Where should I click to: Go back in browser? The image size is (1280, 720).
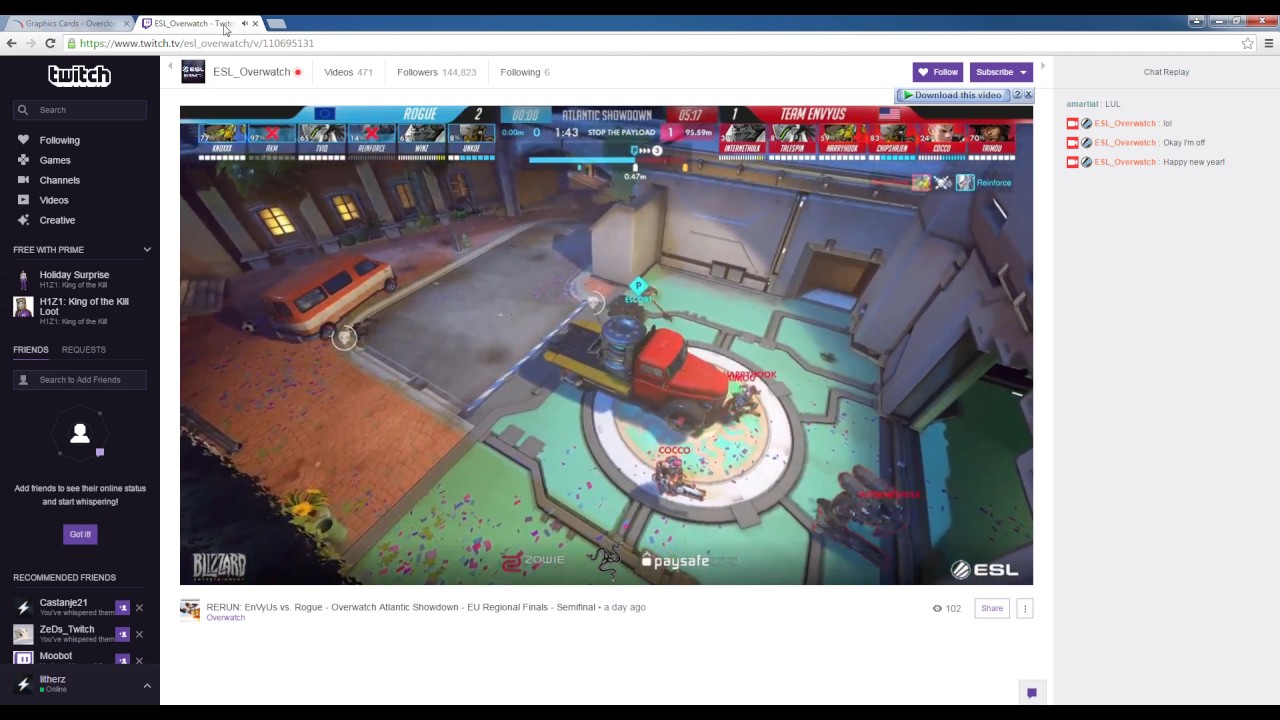(11, 43)
